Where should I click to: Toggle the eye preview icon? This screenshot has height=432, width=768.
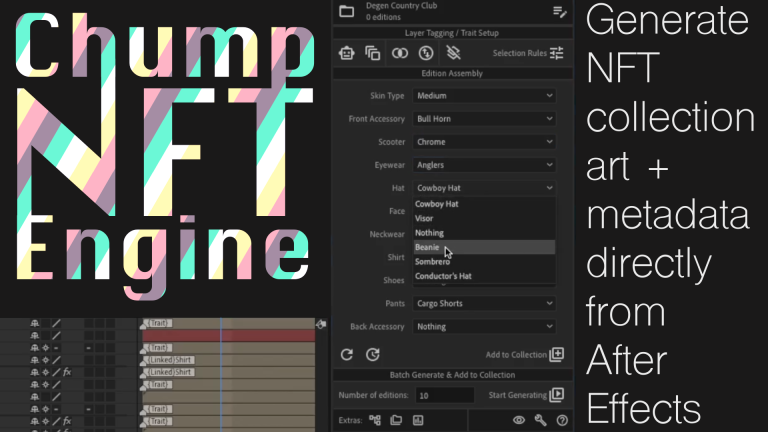[x=519, y=421]
